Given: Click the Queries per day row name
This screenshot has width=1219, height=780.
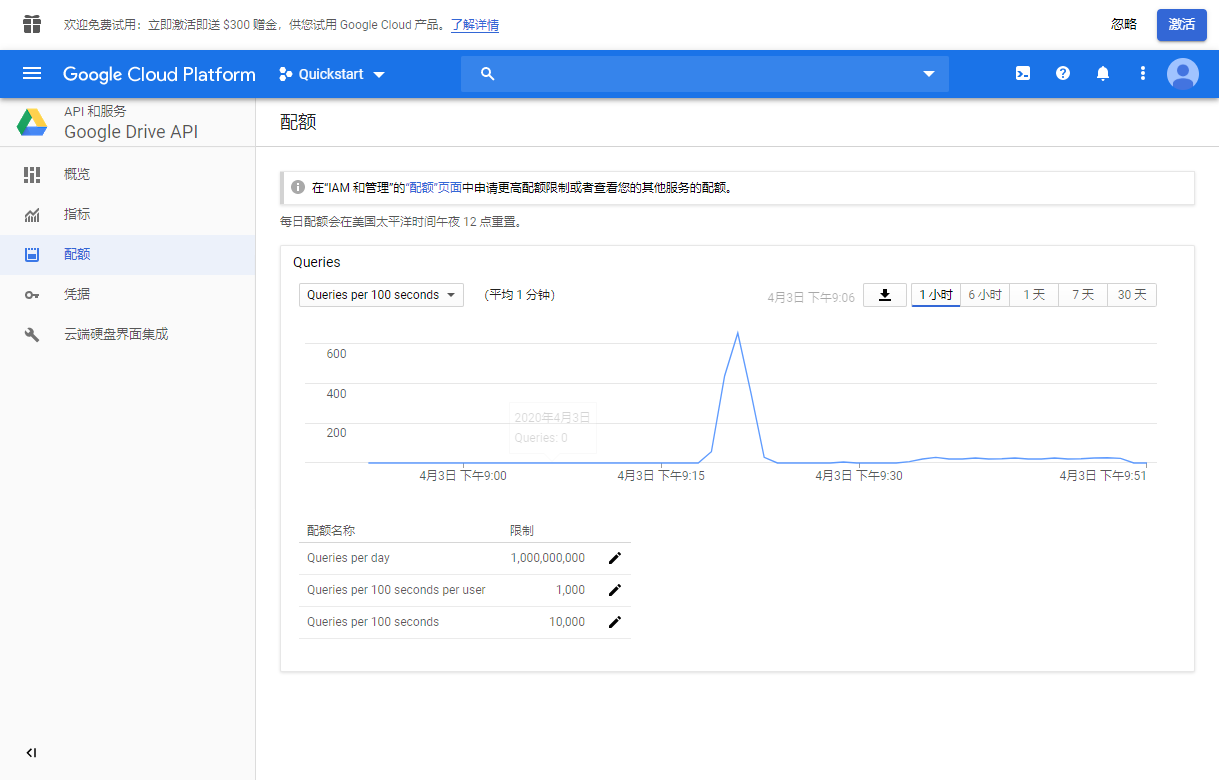Looking at the screenshot, I should [x=349, y=558].
